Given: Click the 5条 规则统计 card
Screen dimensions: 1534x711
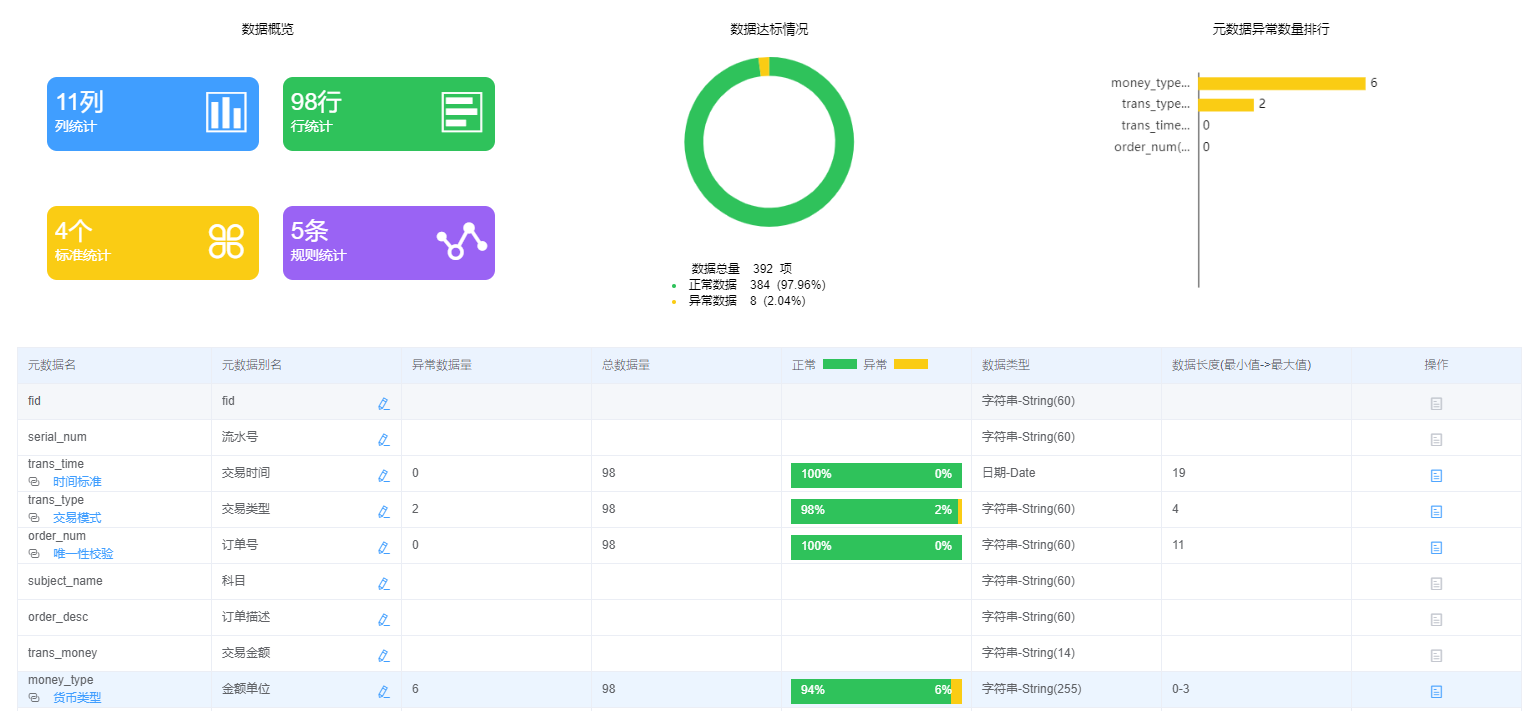Looking at the screenshot, I should pos(389,243).
